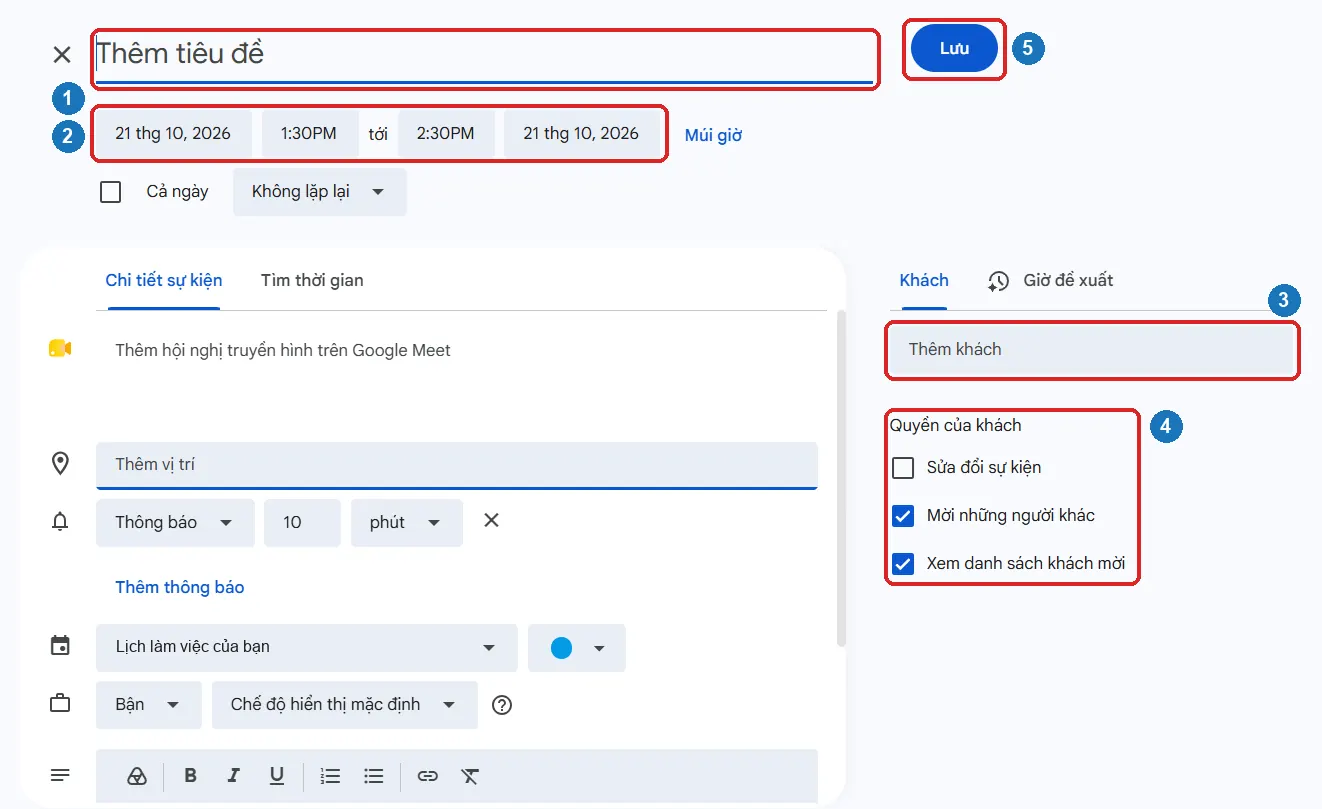This screenshot has height=809, width=1322.
Task: Open the Lịch làm việc của bạn dropdown
Action: (307, 647)
